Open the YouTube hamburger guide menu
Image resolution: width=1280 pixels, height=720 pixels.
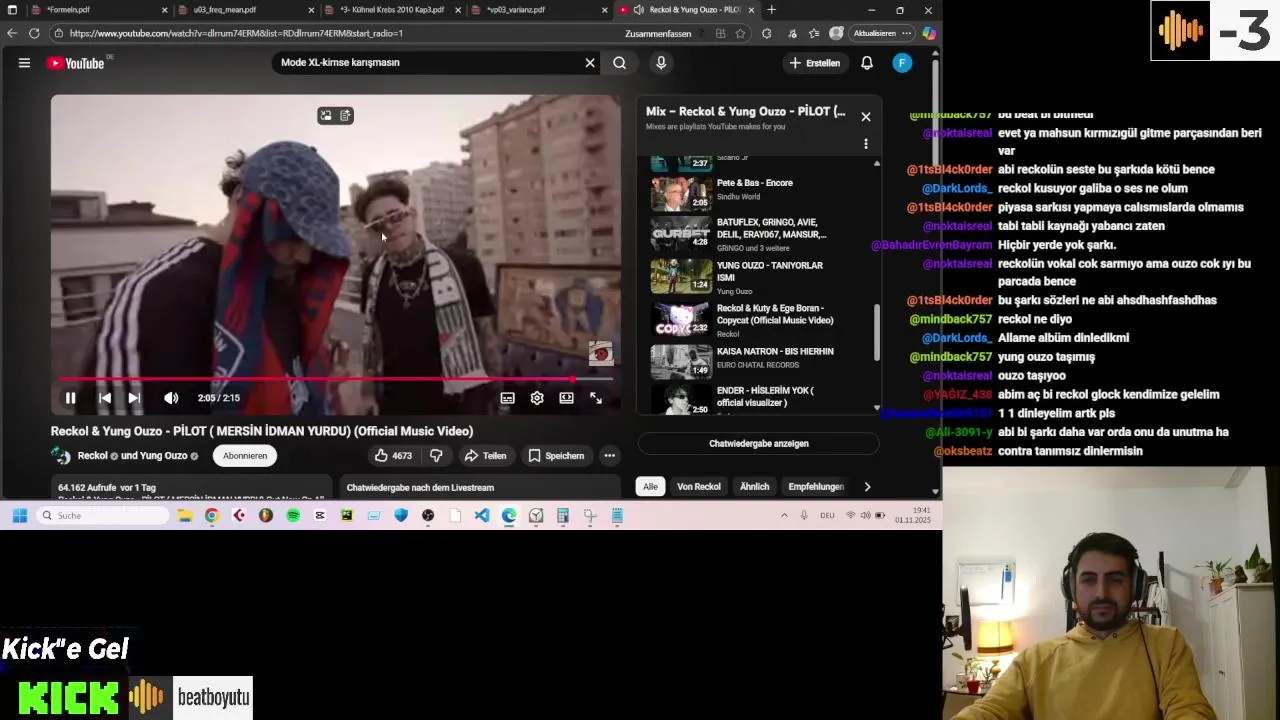24,63
